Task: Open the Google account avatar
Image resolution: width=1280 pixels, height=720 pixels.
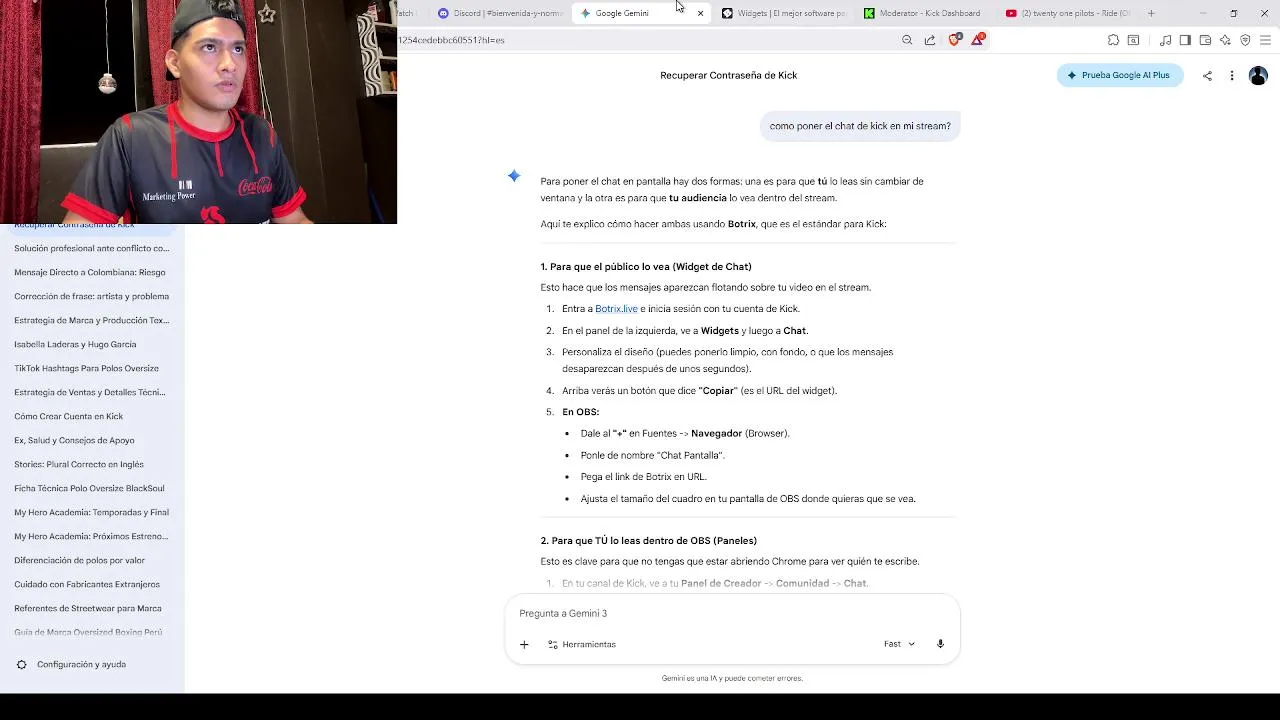Action: point(1258,76)
